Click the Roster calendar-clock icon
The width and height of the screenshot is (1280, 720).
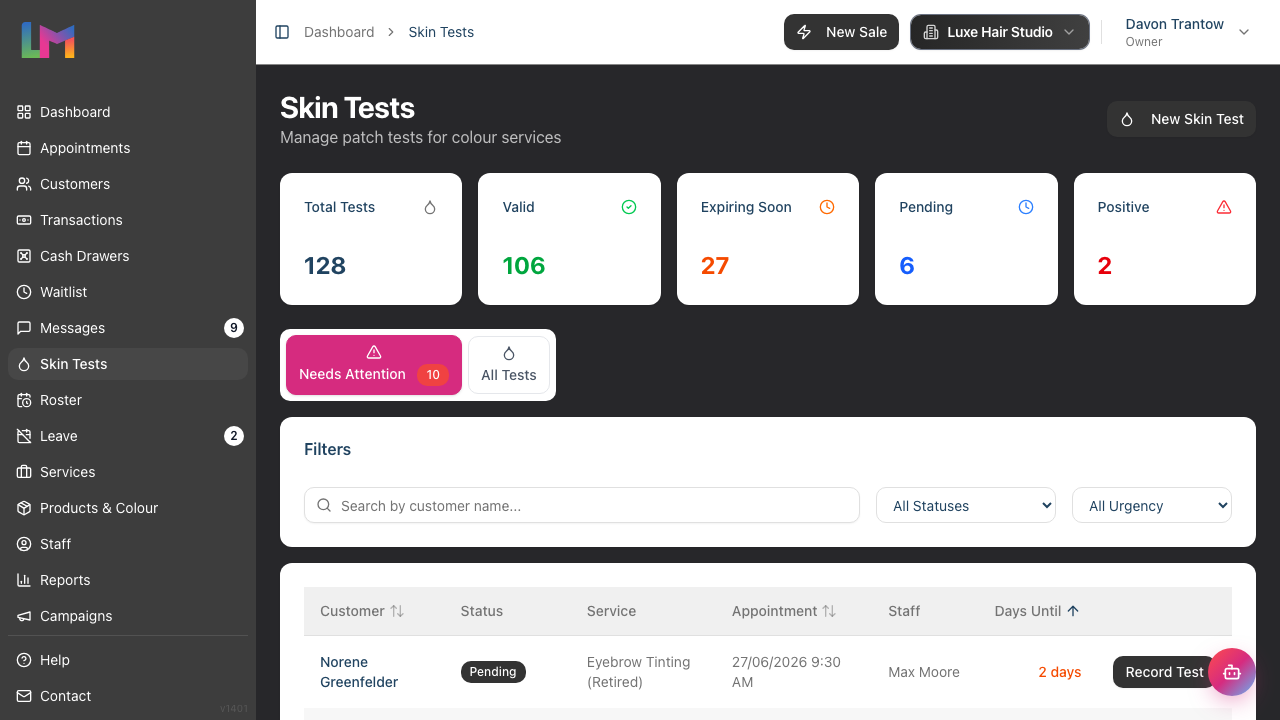(x=24, y=400)
